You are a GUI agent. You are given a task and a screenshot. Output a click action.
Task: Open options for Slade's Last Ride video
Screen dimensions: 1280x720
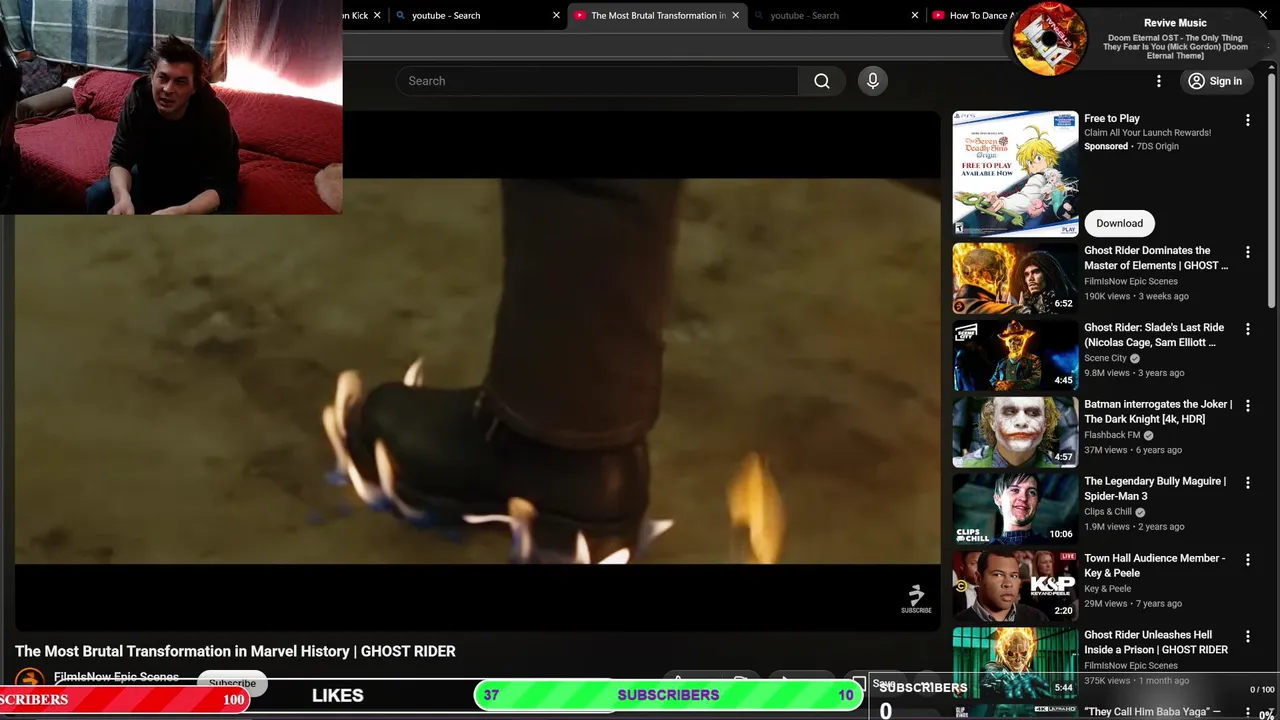pyautogui.click(x=1247, y=329)
